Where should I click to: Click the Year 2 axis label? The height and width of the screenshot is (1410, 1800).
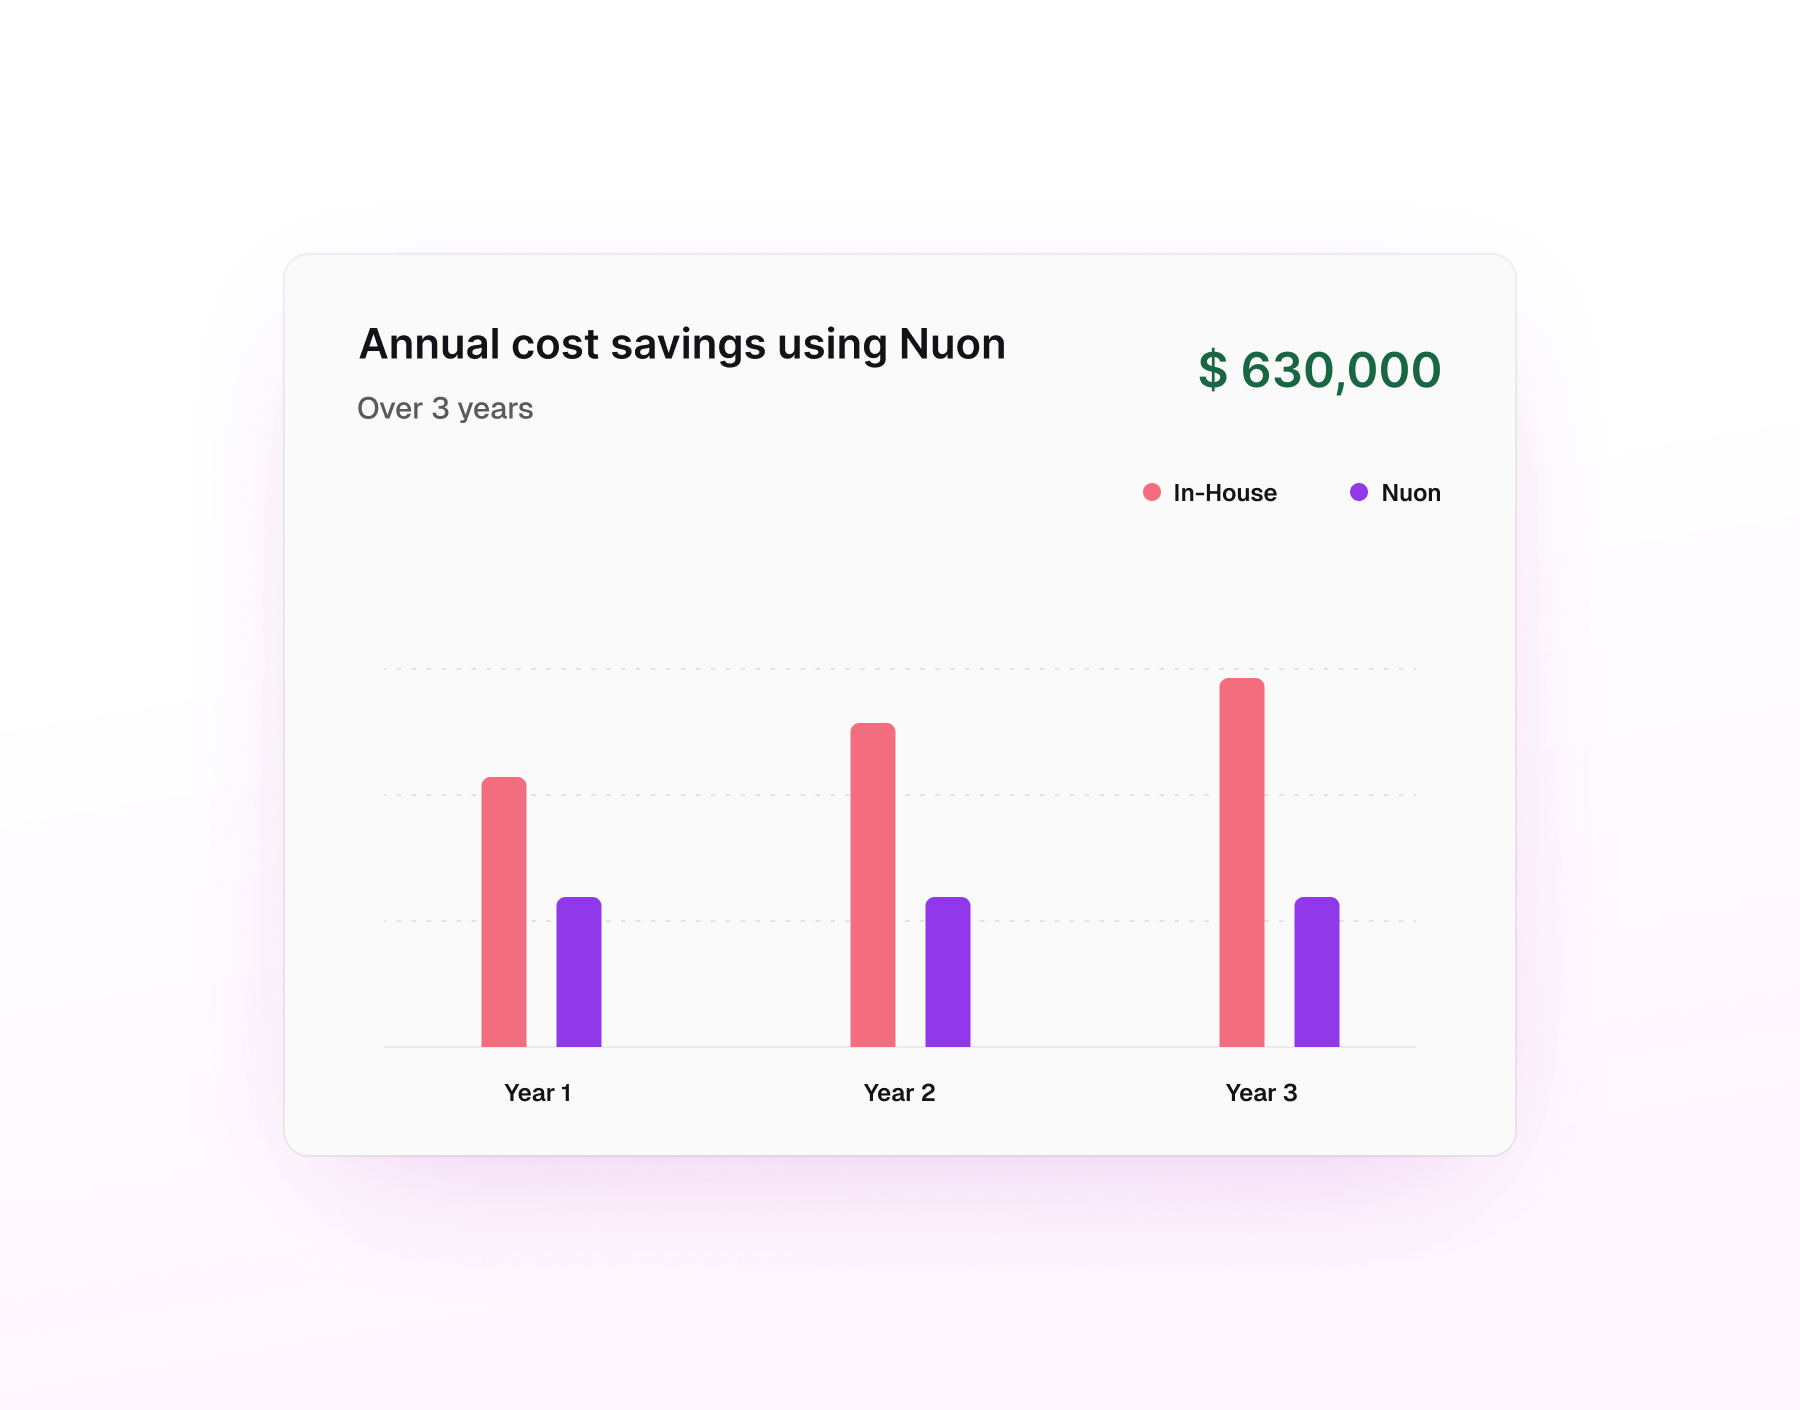point(900,1093)
